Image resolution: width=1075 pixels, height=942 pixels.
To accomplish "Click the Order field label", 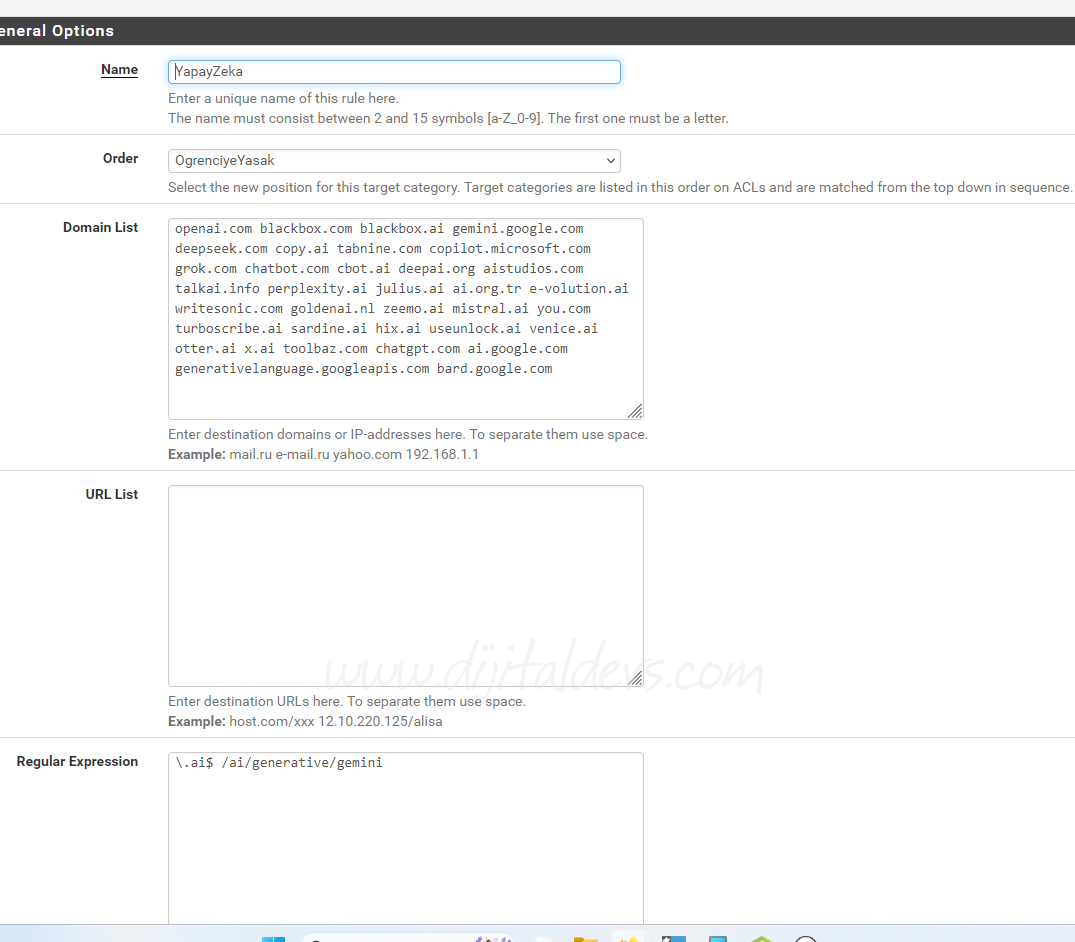I will 121,158.
